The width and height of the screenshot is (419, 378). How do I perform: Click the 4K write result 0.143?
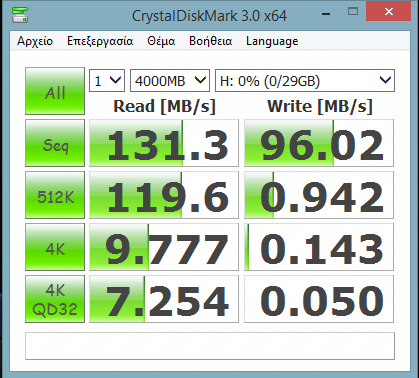[x=319, y=247]
